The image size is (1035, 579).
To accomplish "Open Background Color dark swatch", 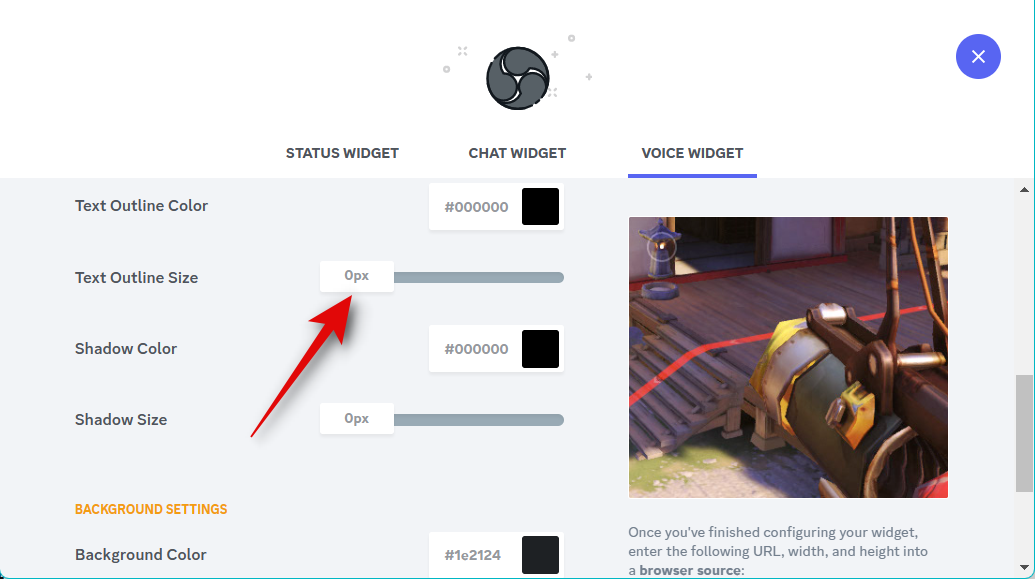I will click(x=540, y=555).
